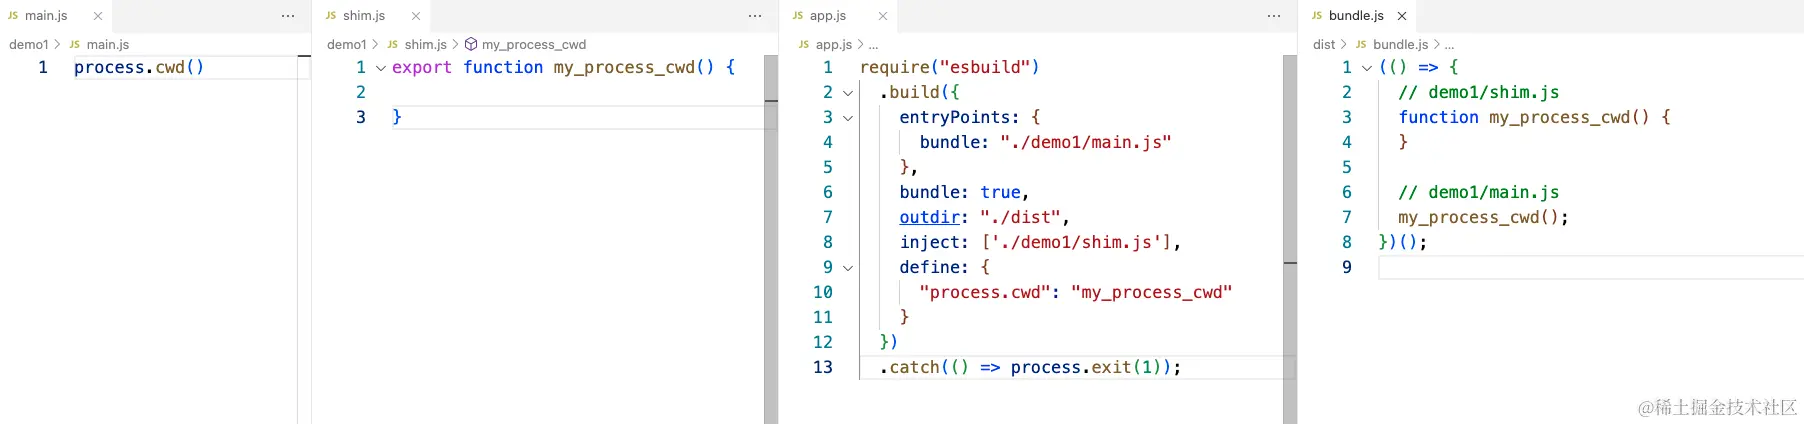Screen dimensions: 1804x424
Task: Switch to the app.js tab
Action: 828,16
